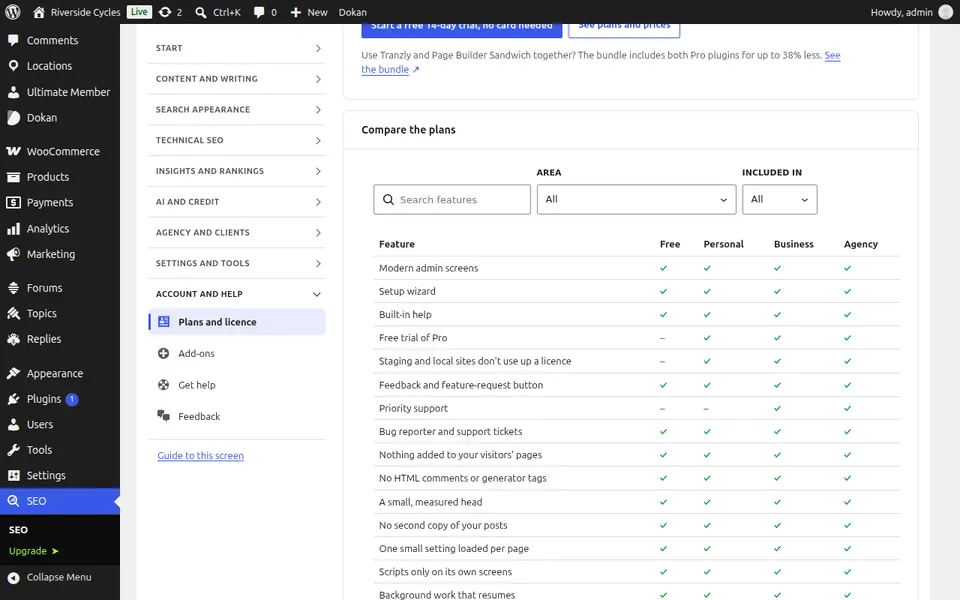960x600 pixels.
Task: Click the Payments icon
Action: point(13,202)
